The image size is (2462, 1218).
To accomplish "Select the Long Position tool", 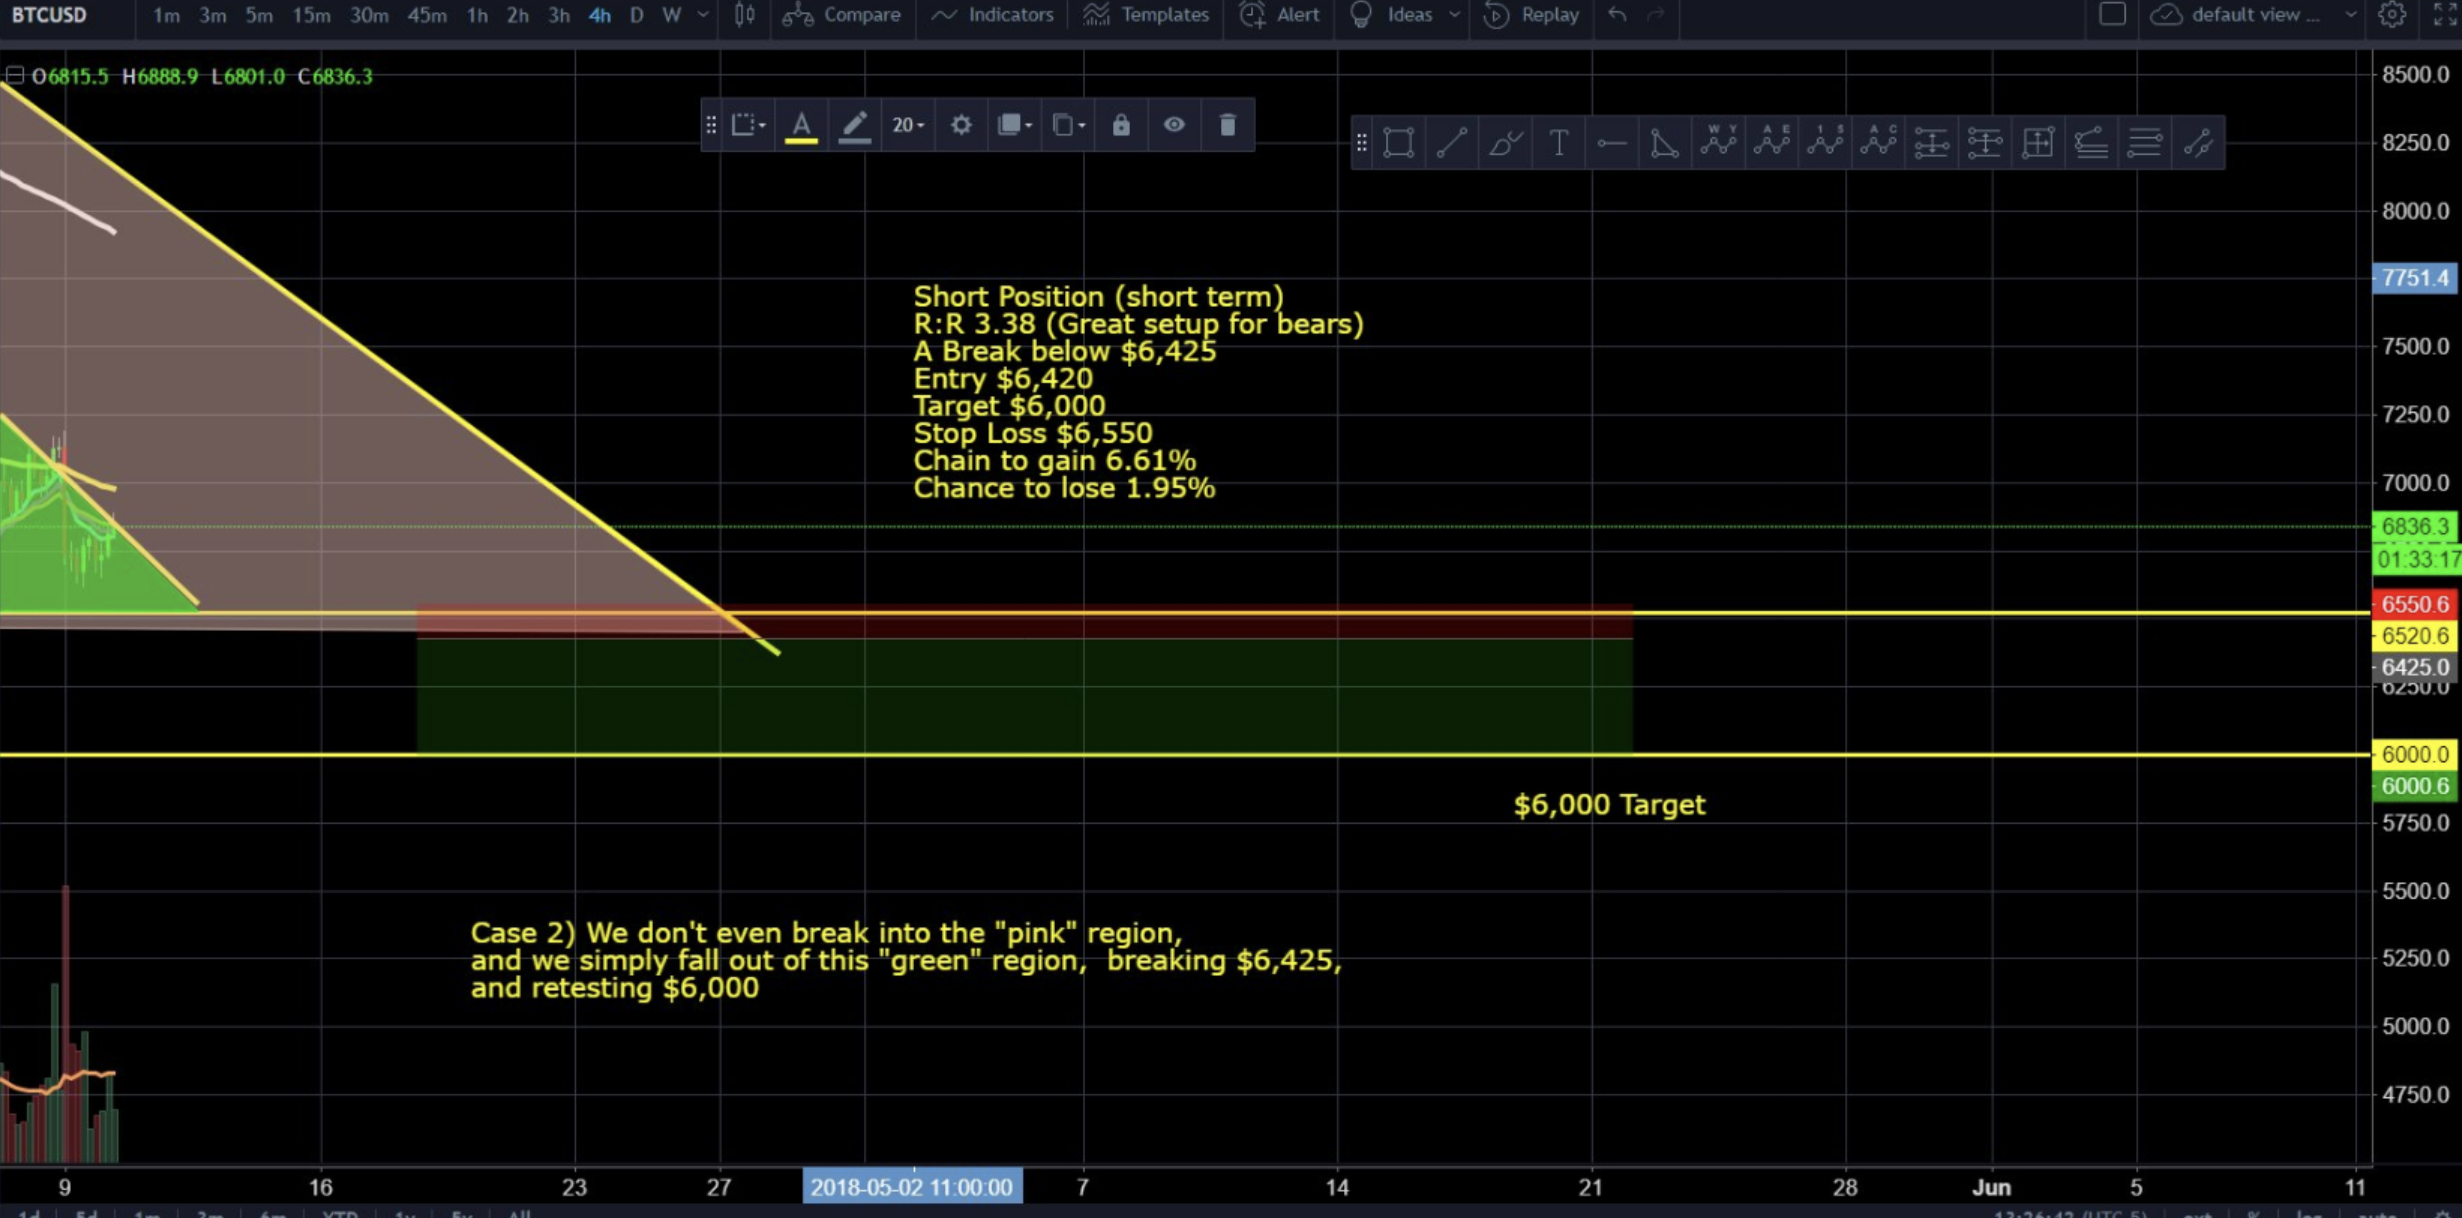I will (x=1932, y=143).
